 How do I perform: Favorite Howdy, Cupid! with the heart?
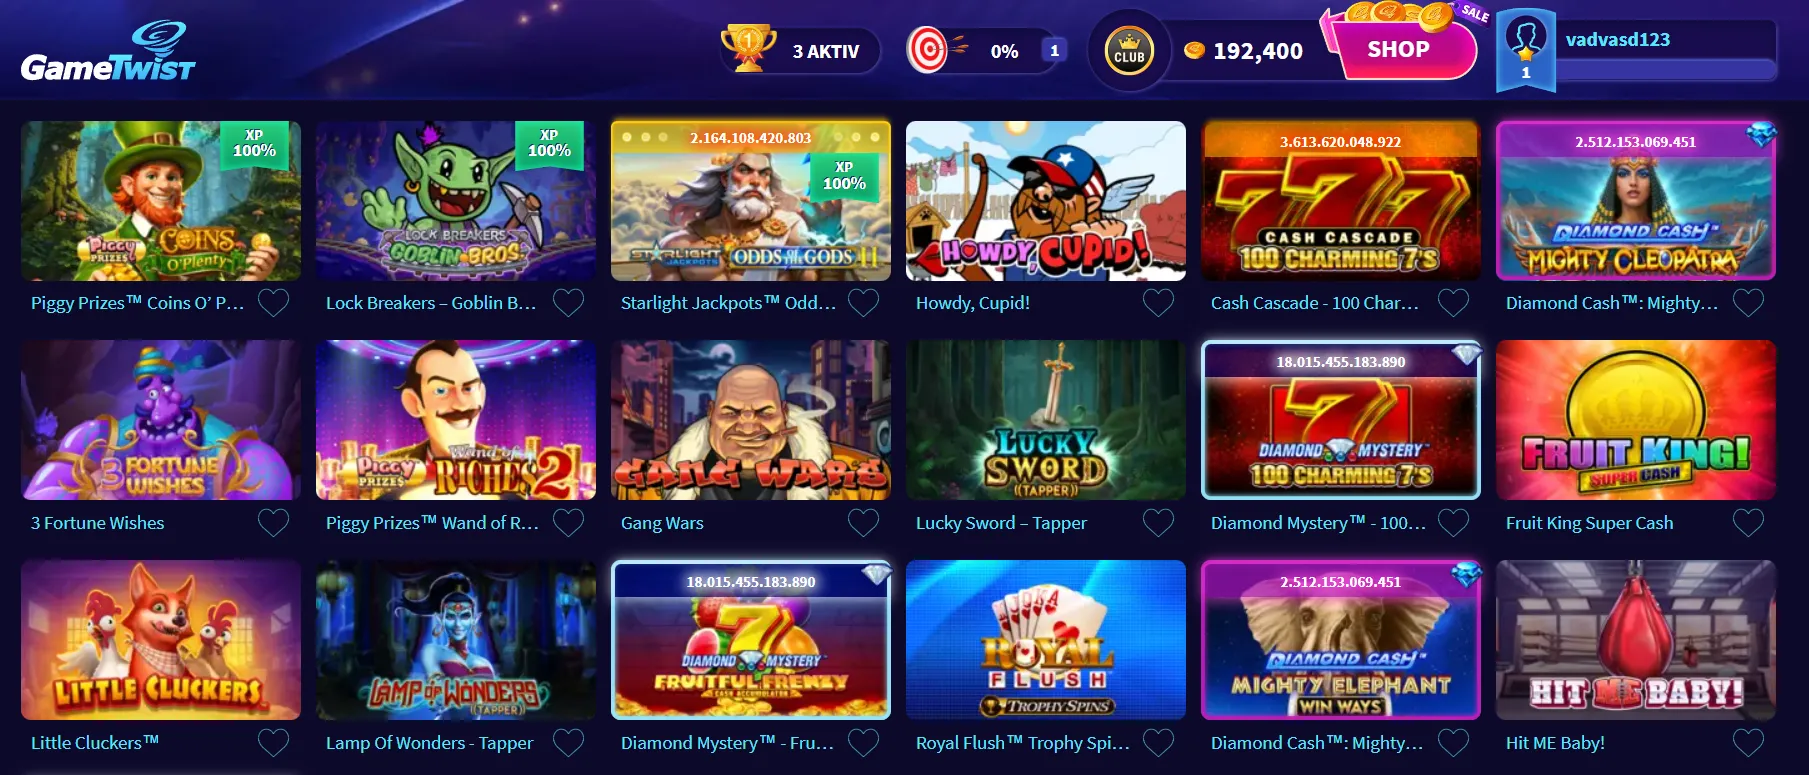point(1158,303)
